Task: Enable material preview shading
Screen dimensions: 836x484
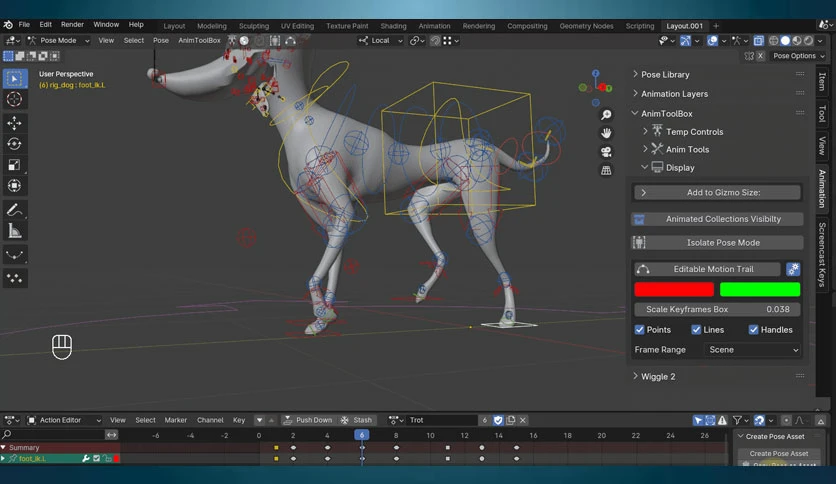Action: [797, 41]
